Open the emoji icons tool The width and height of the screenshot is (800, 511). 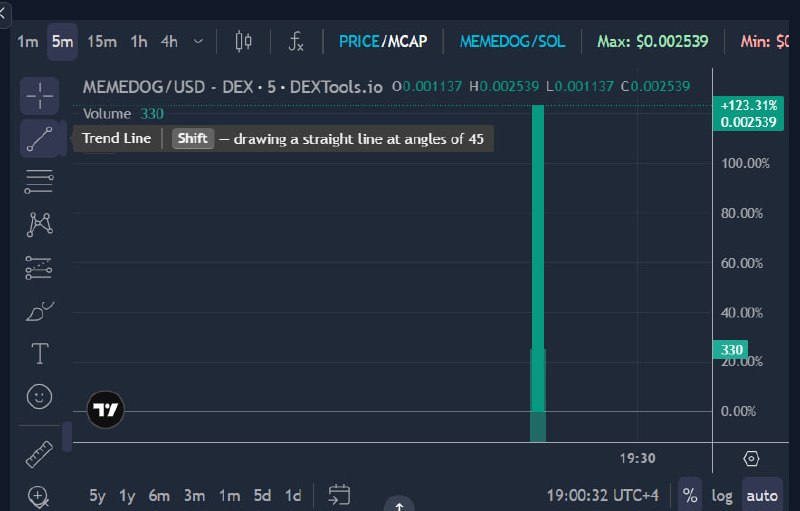(x=39, y=396)
